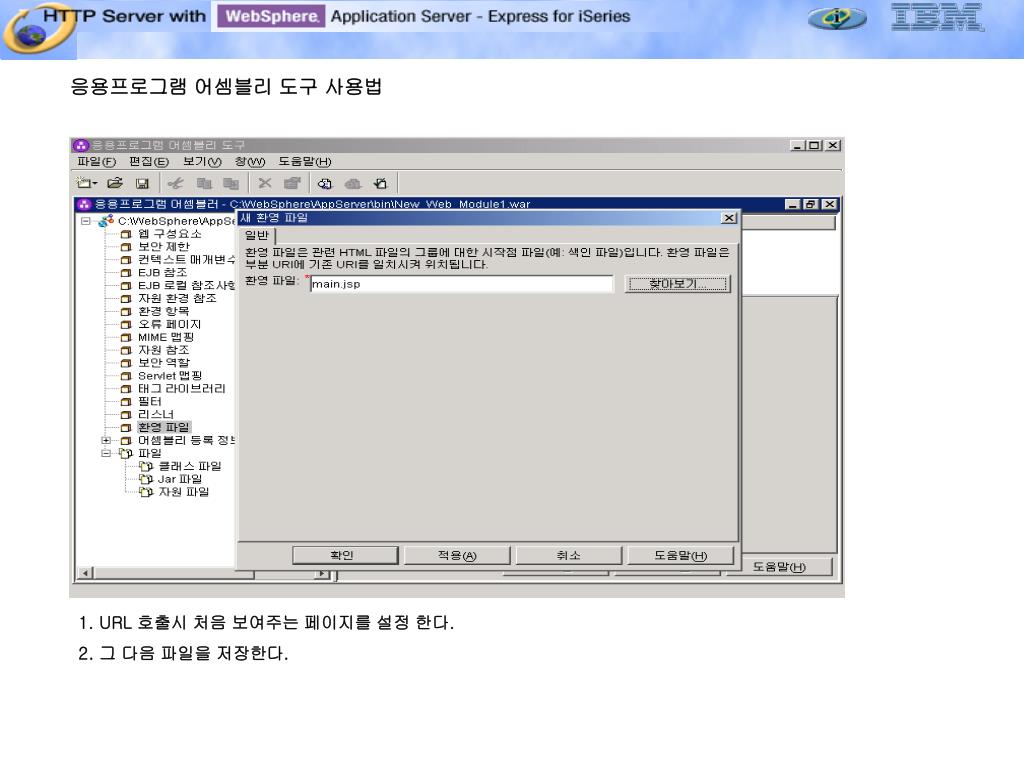1024x768 pixels.
Task: Click the folder icon beside 필터
Action: tap(126, 401)
